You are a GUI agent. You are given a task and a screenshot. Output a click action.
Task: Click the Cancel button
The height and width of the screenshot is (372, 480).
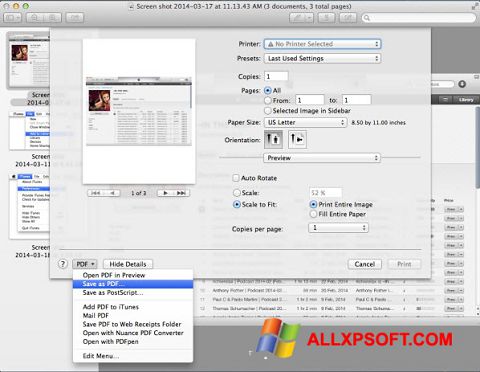tap(365, 264)
